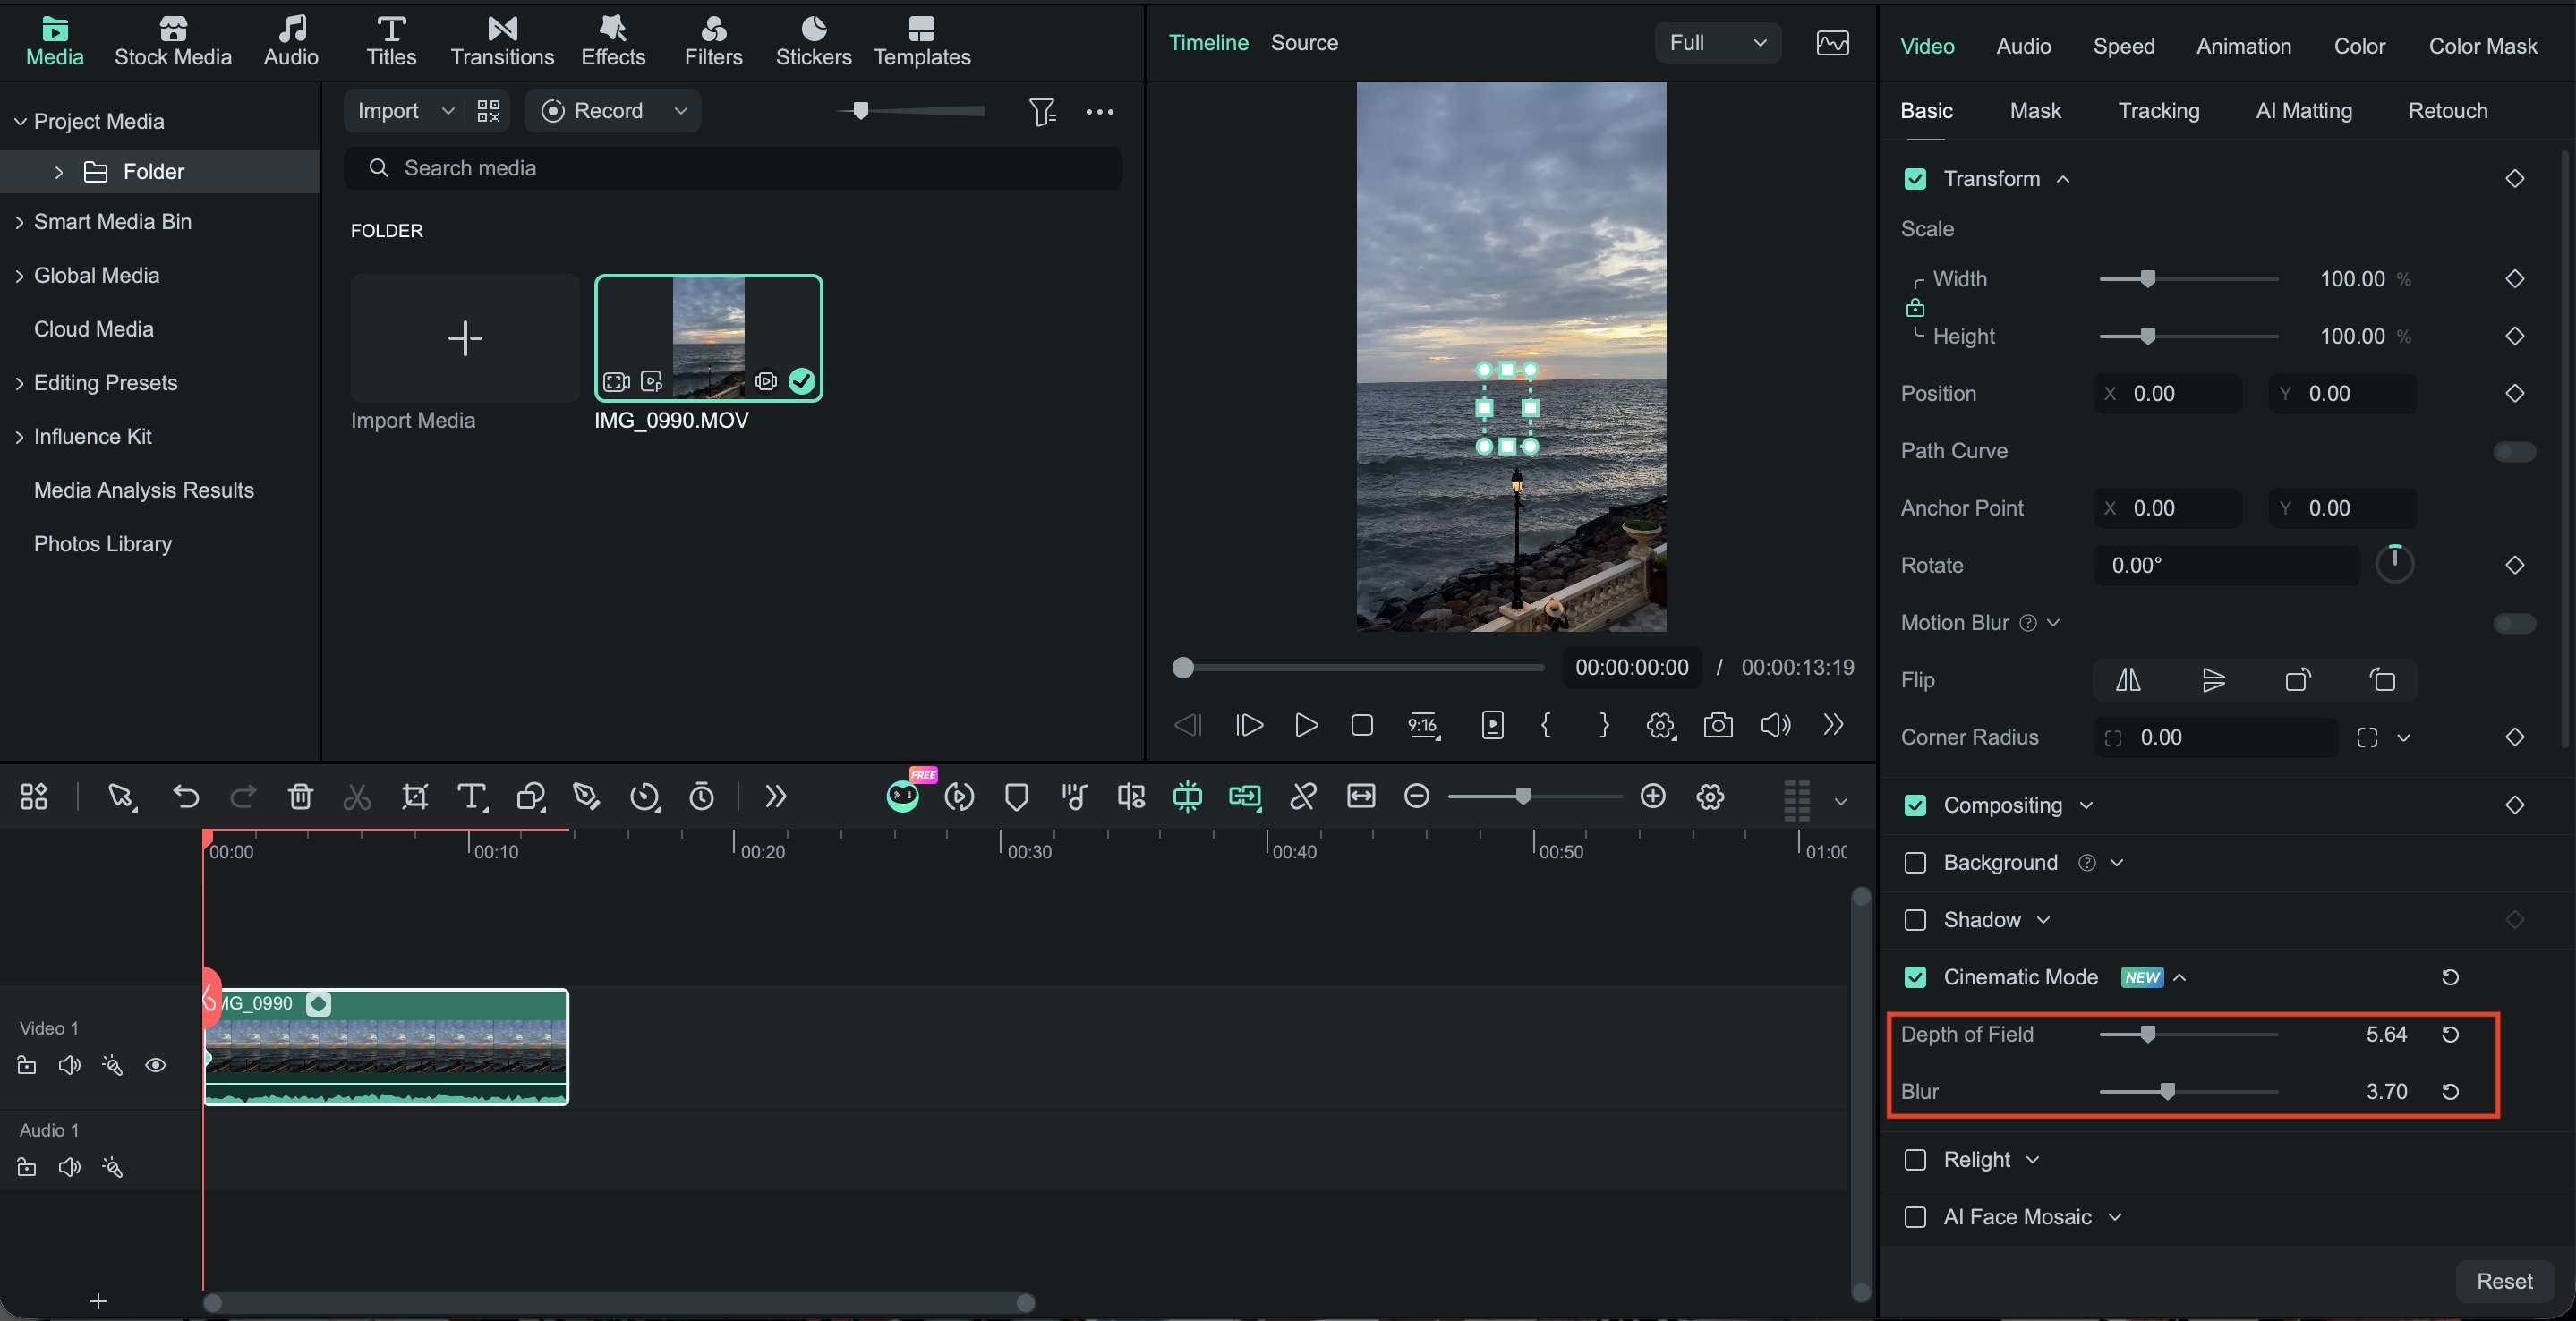This screenshot has width=2576, height=1321.
Task: Click the Import Media plus tile
Action: coord(465,338)
